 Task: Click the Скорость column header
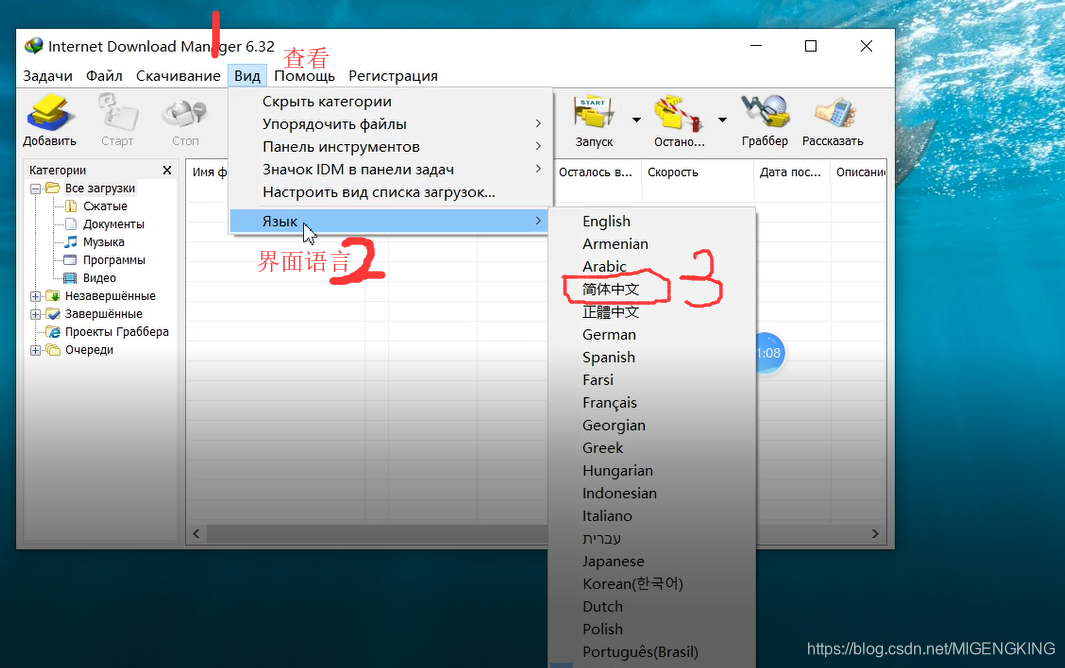[698, 173]
